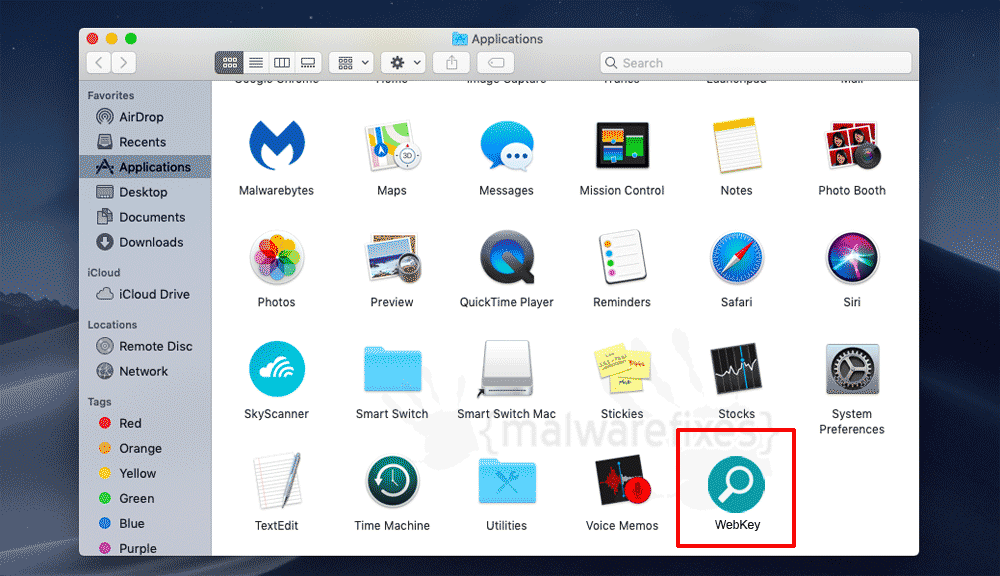Open iCloud Drive in the sidebar
1000x576 pixels.
pyautogui.click(x=145, y=294)
